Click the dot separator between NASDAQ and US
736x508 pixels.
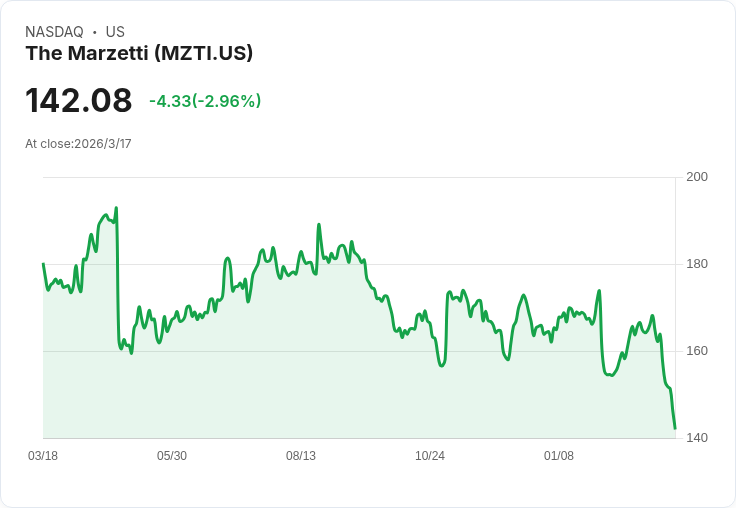(95, 32)
